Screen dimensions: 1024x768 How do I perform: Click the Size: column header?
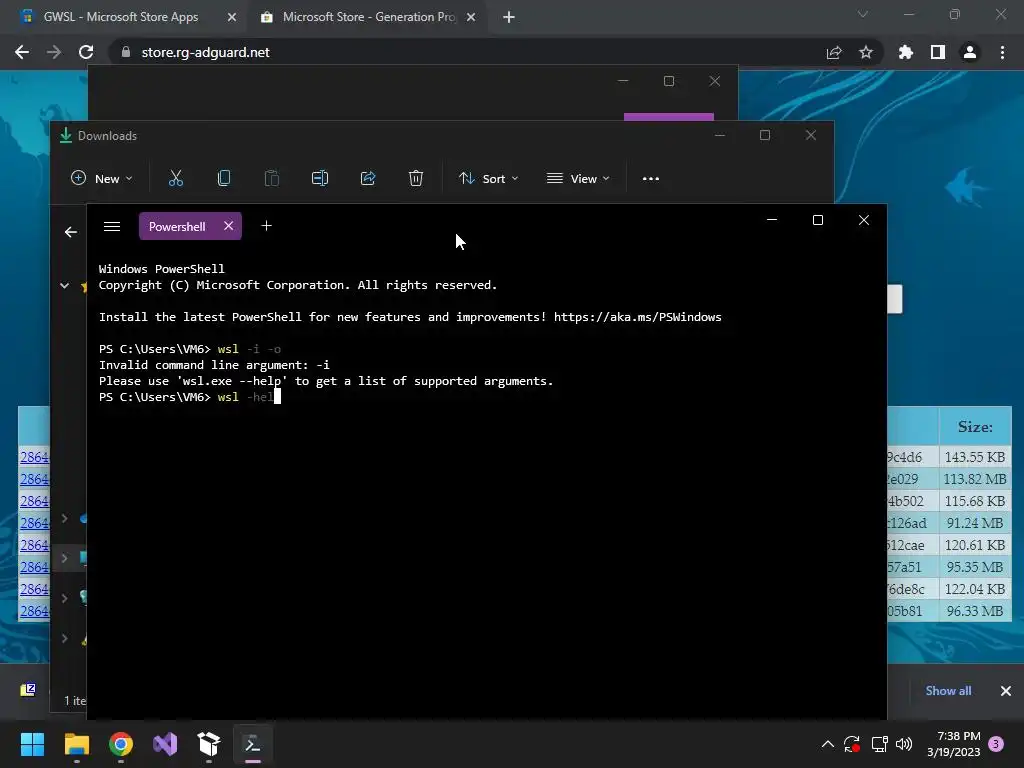pos(975,427)
